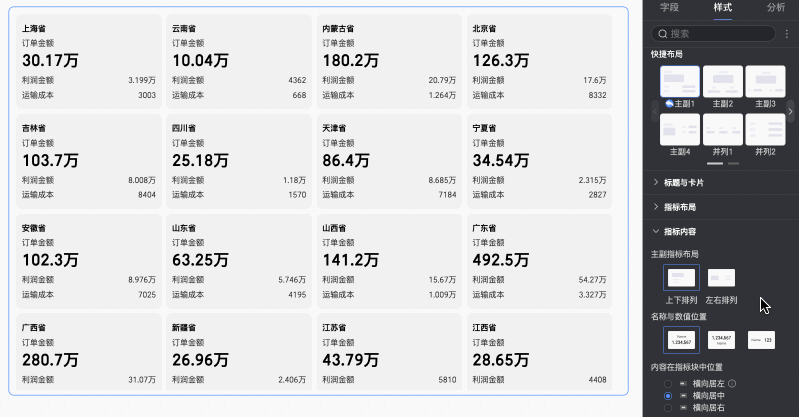Show next quick layouts with right arrow
The width and height of the screenshot is (799, 417).
pos(790,111)
